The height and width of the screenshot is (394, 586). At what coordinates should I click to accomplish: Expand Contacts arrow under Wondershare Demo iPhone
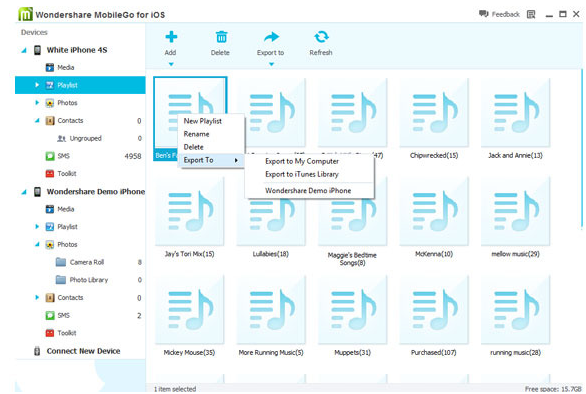pyautogui.click(x=37, y=297)
